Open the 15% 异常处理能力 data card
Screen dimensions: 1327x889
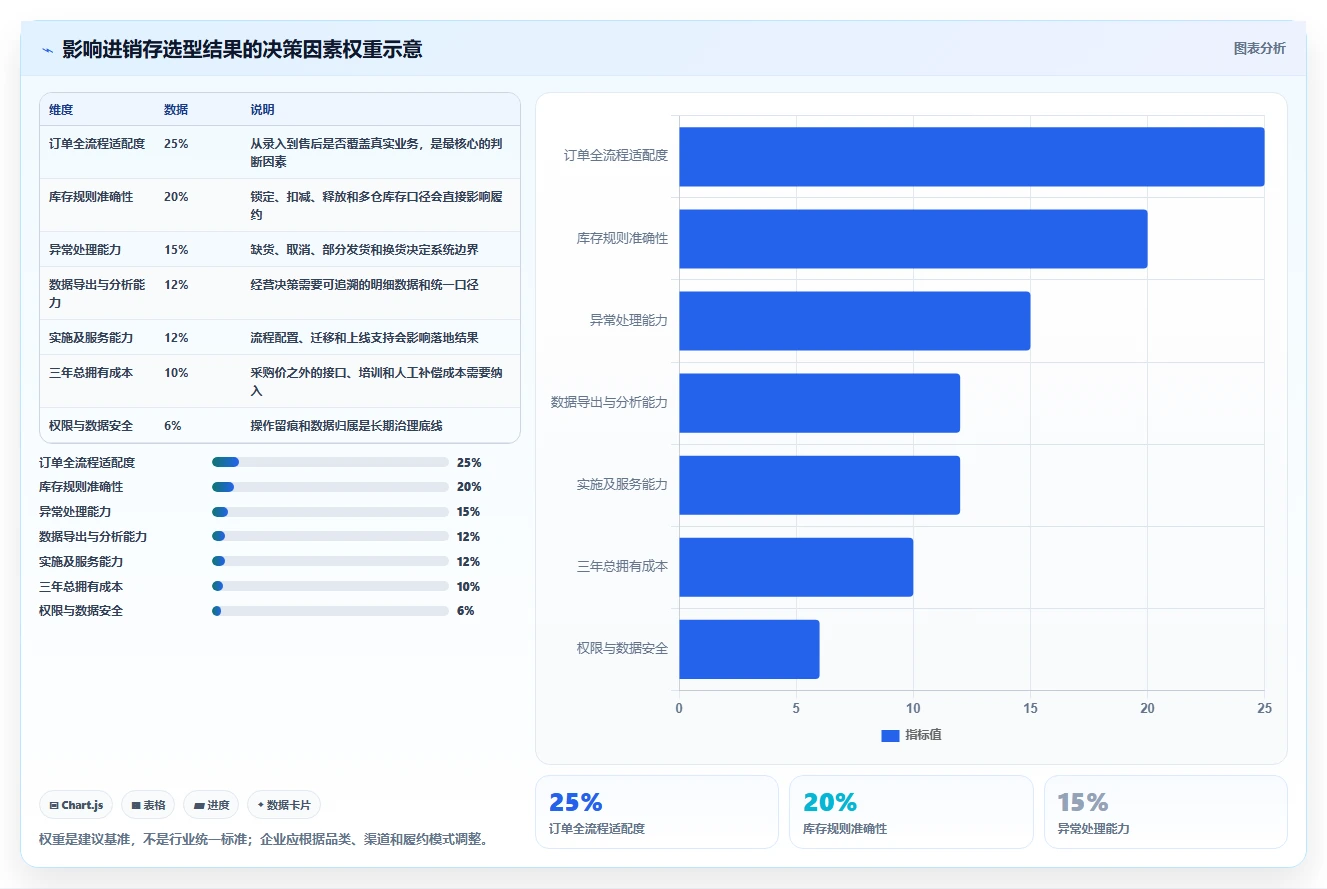1165,812
